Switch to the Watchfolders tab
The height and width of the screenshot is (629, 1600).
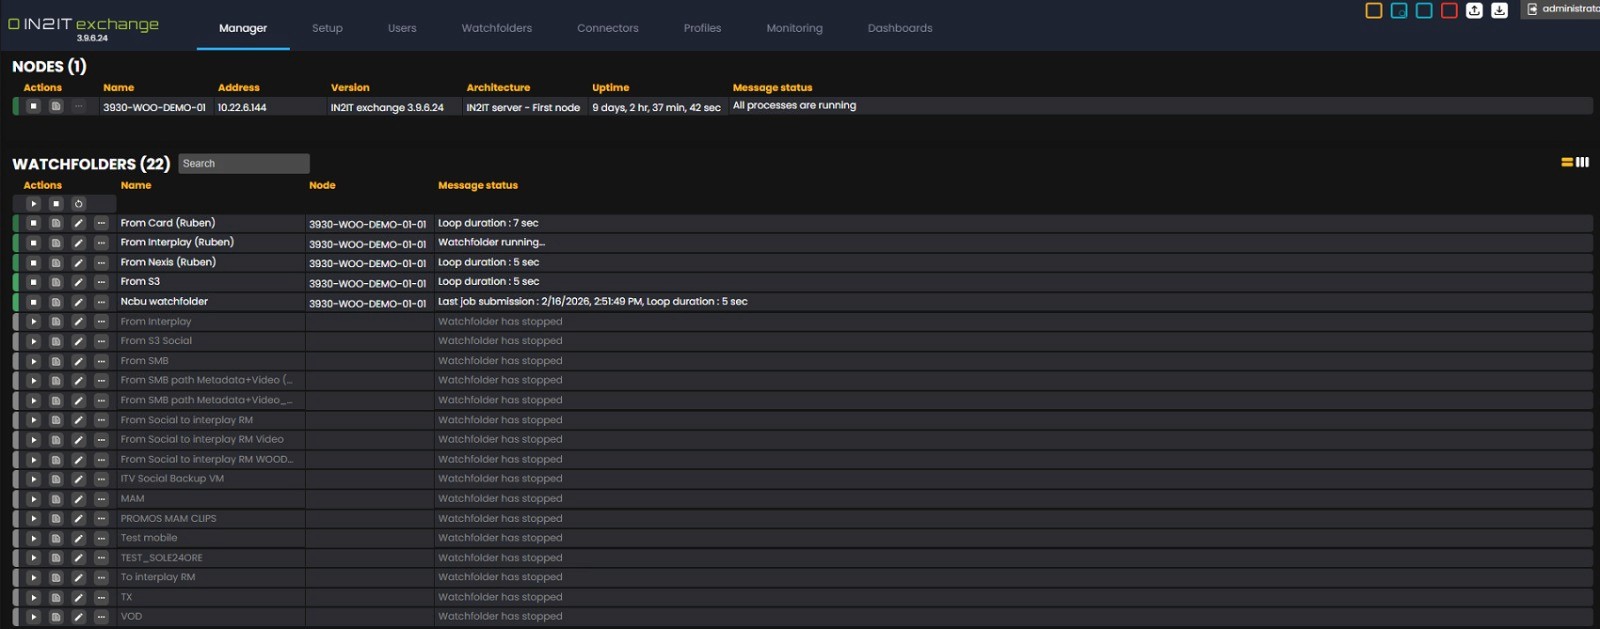497,28
